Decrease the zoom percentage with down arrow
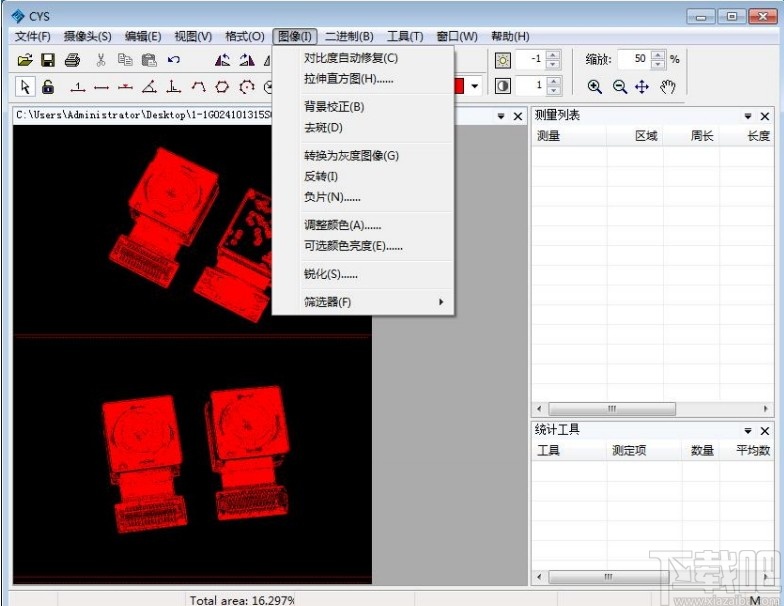784x606 pixels. 658,64
